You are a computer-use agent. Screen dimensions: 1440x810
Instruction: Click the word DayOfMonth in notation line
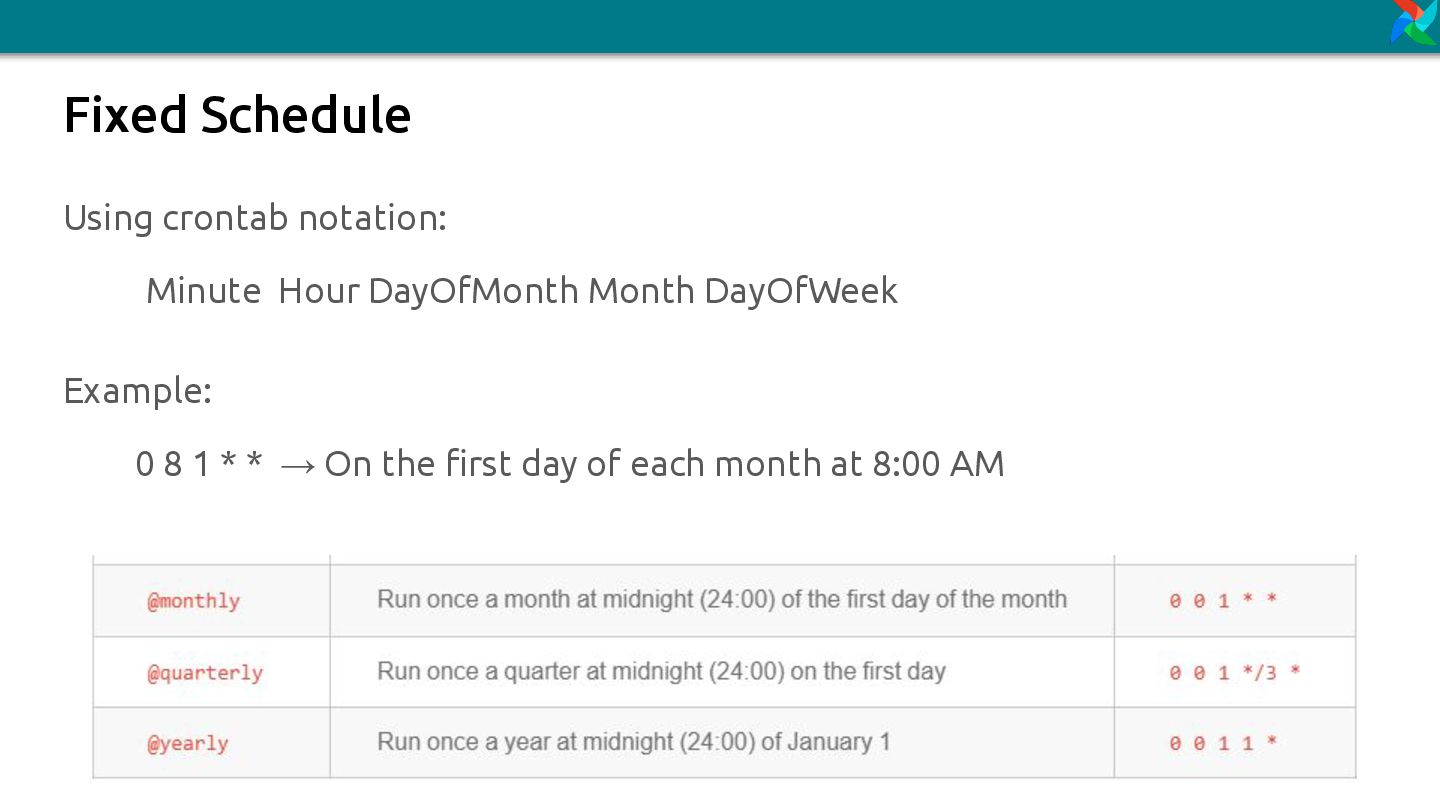tap(473, 291)
